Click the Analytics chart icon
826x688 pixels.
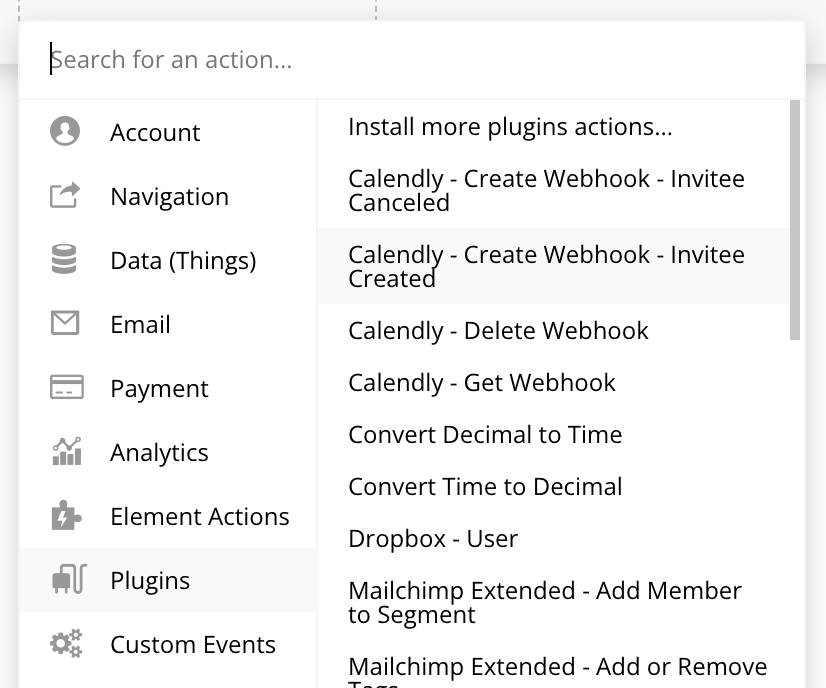tap(67, 451)
